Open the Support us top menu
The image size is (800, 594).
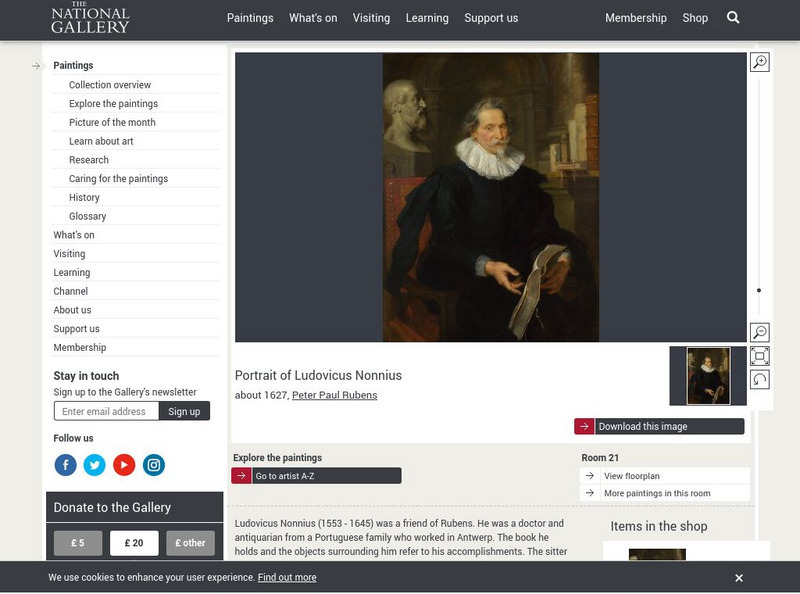[x=491, y=18]
